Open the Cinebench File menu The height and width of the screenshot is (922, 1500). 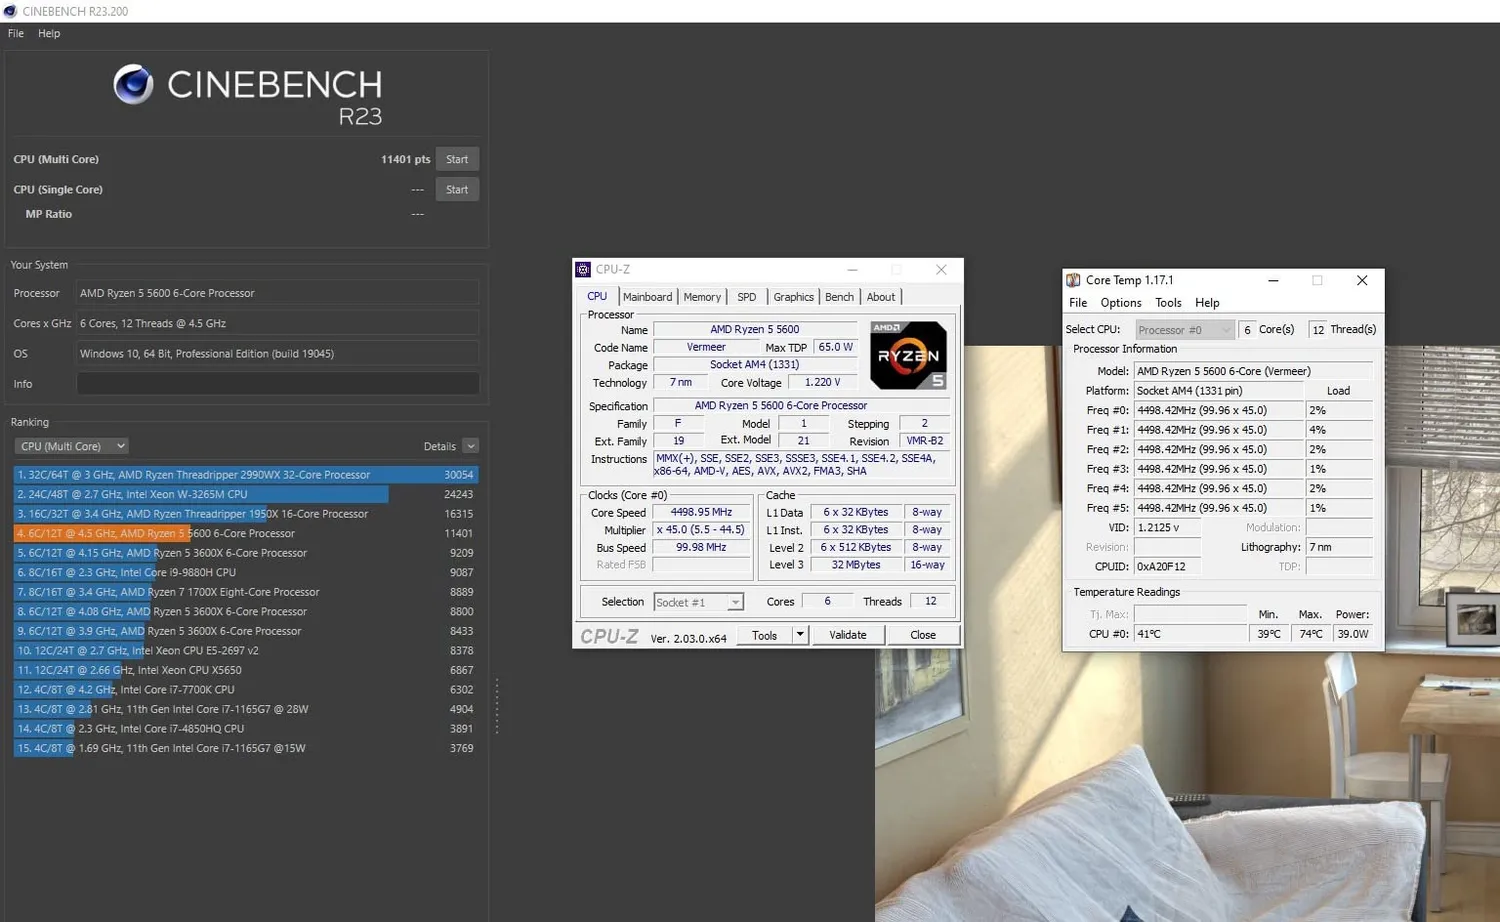tap(16, 33)
